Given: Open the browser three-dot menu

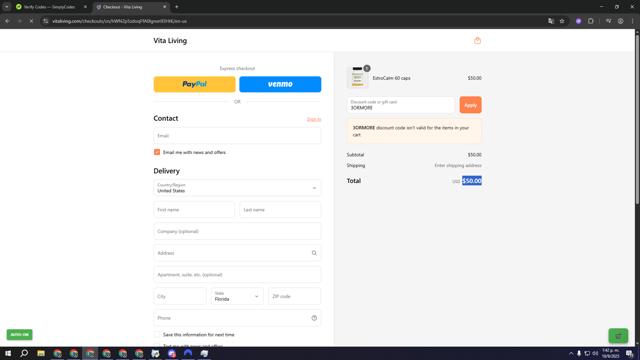Looking at the screenshot, I should coord(633,21).
